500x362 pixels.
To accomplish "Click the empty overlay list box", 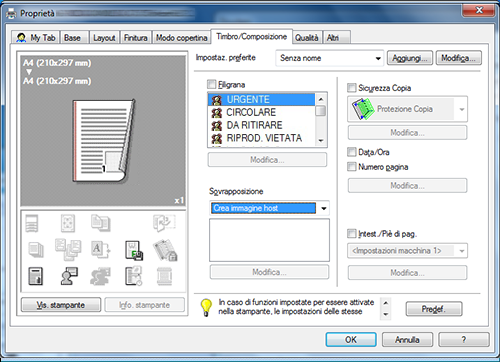I will (269, 240).
